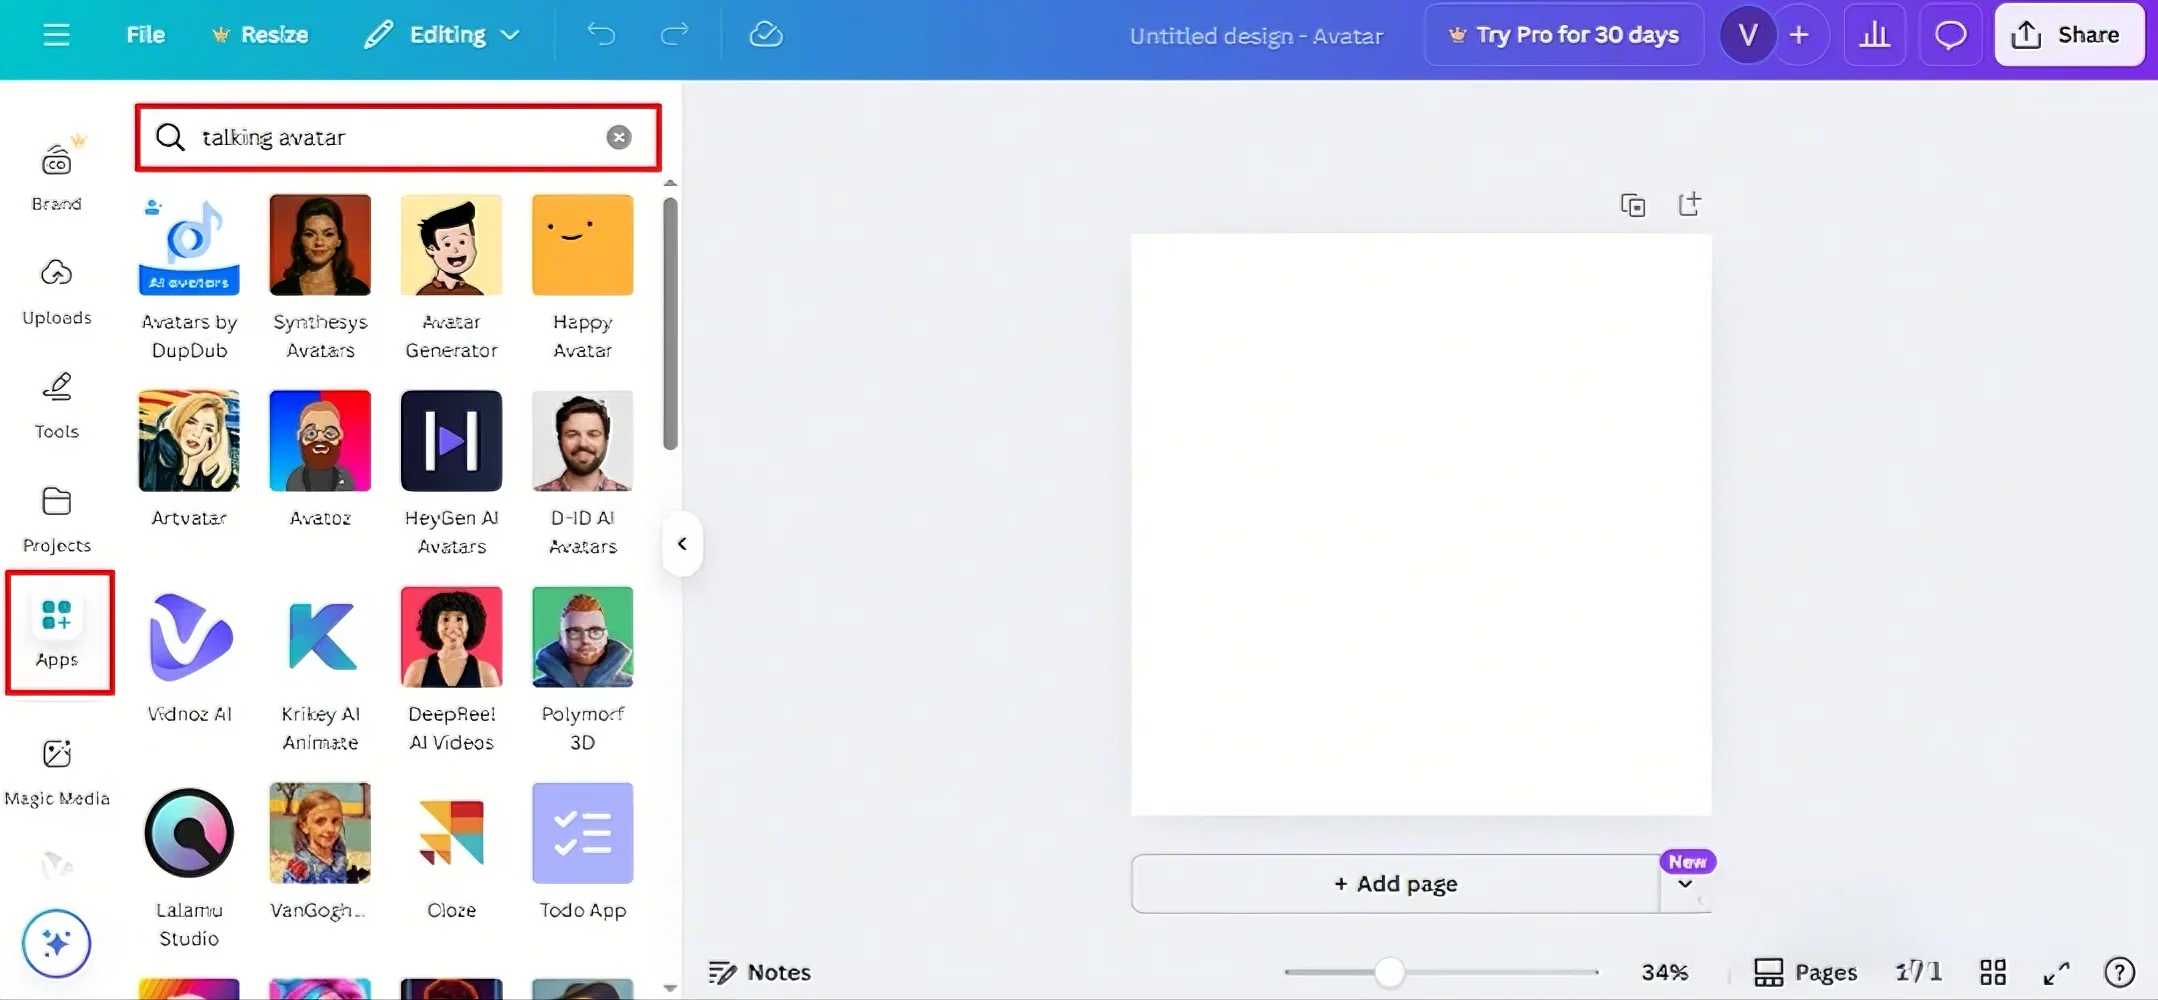2158x1000 pixels.
Task: Click the Add page button
Action: coord(1396,884)
